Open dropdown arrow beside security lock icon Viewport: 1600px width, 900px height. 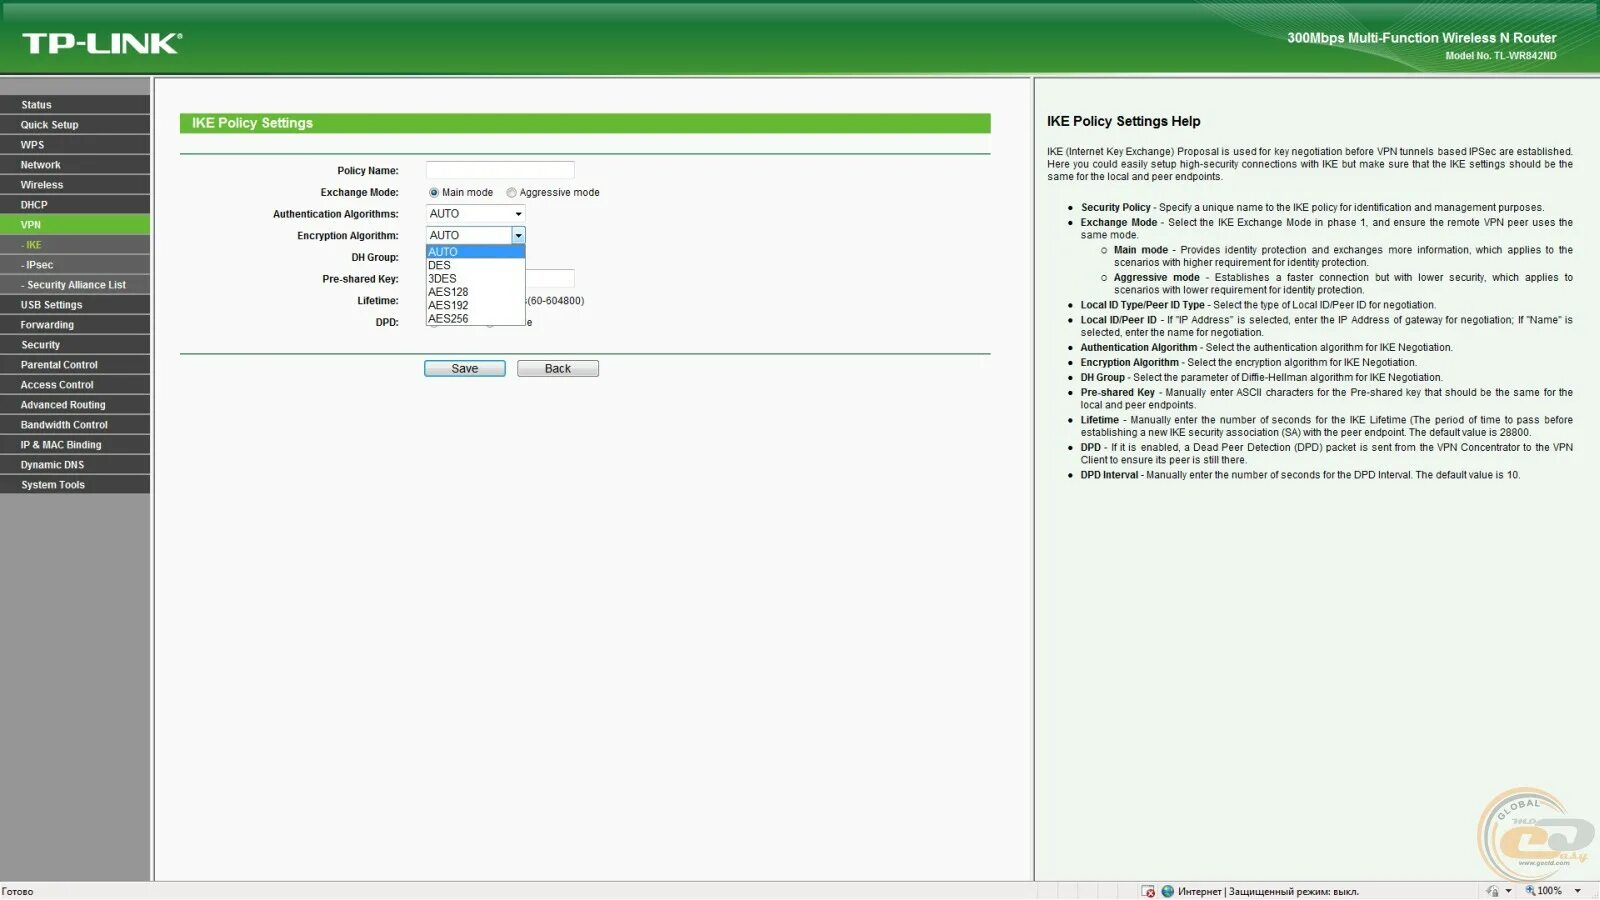pyautogui.click(x=1508, y=891)
